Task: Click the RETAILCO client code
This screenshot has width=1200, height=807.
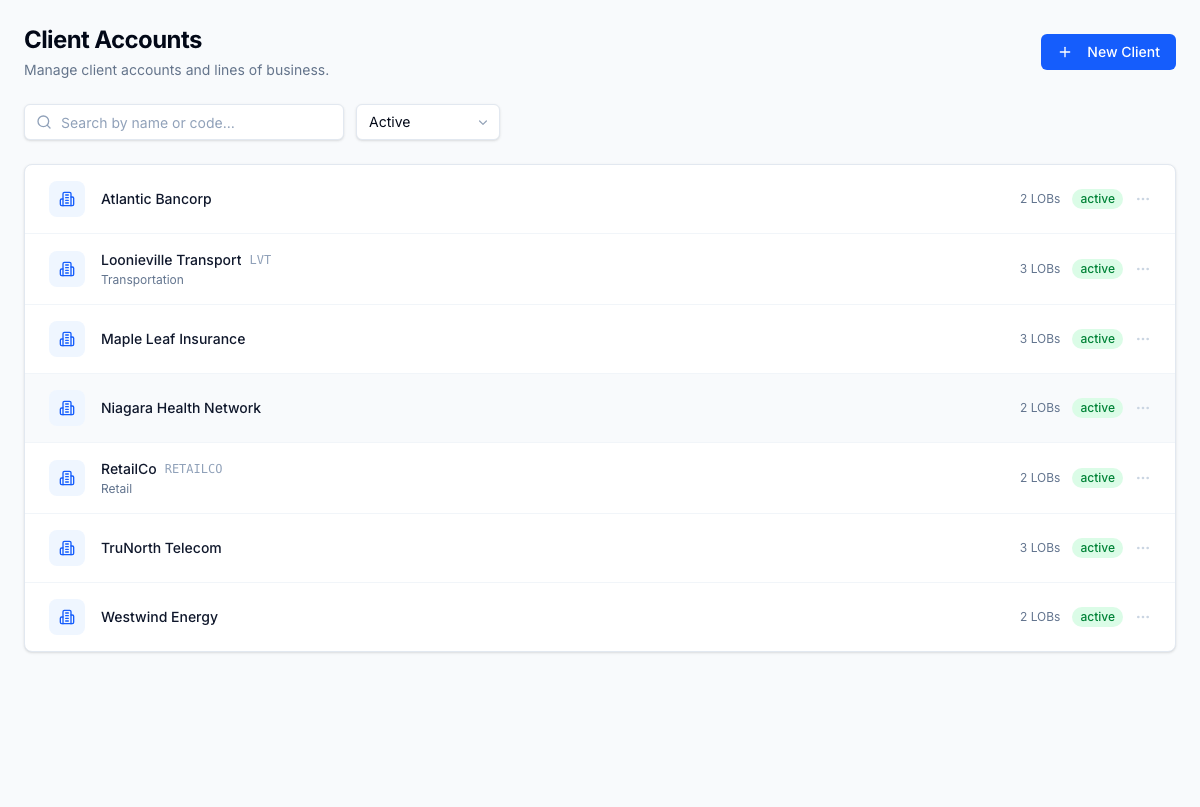Action: [x=193, y=469]
